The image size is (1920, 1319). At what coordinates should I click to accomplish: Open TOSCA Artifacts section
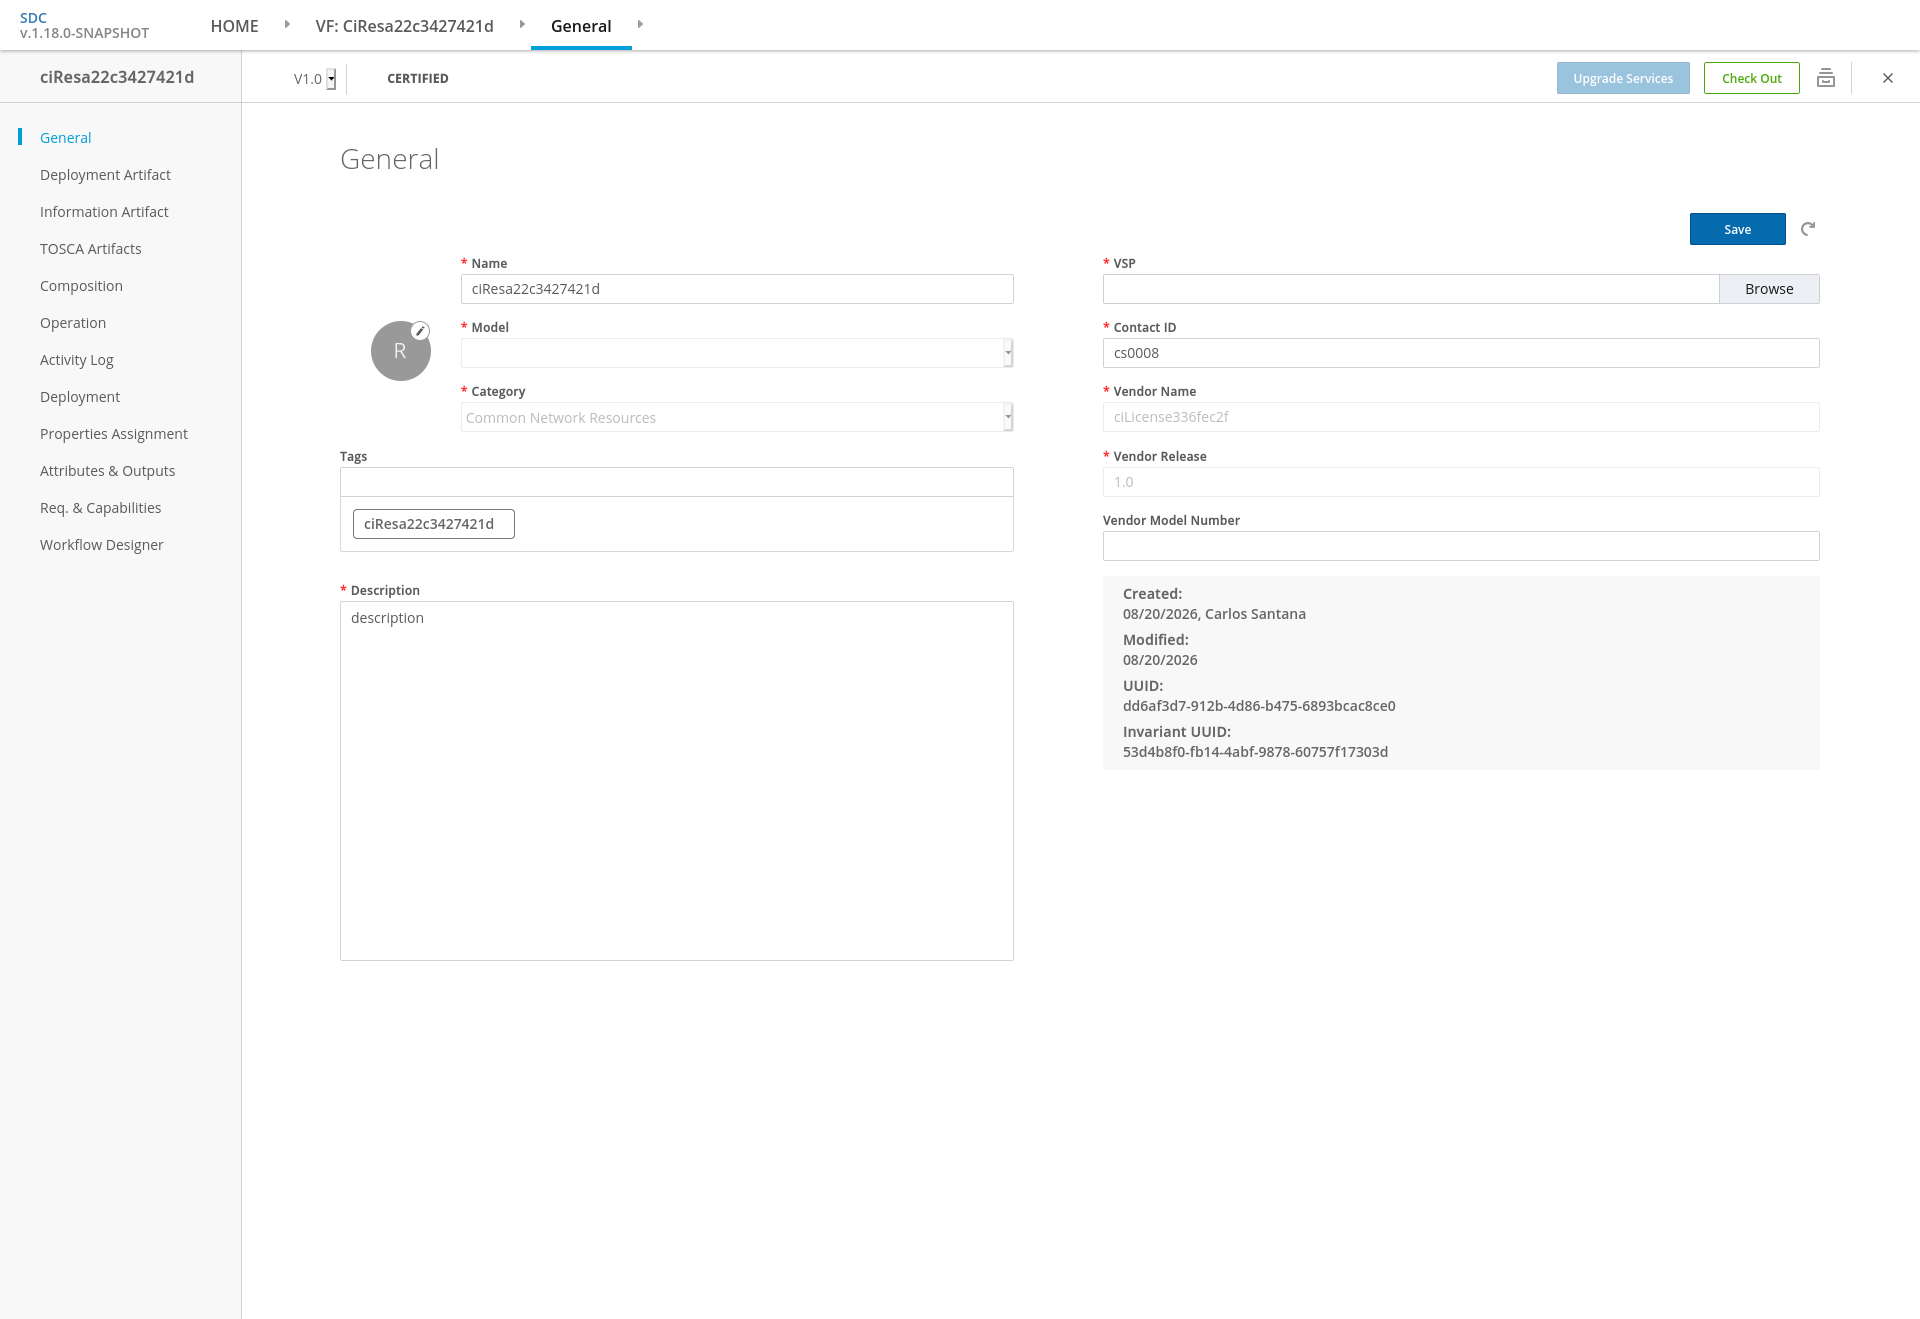click(90, 249)
